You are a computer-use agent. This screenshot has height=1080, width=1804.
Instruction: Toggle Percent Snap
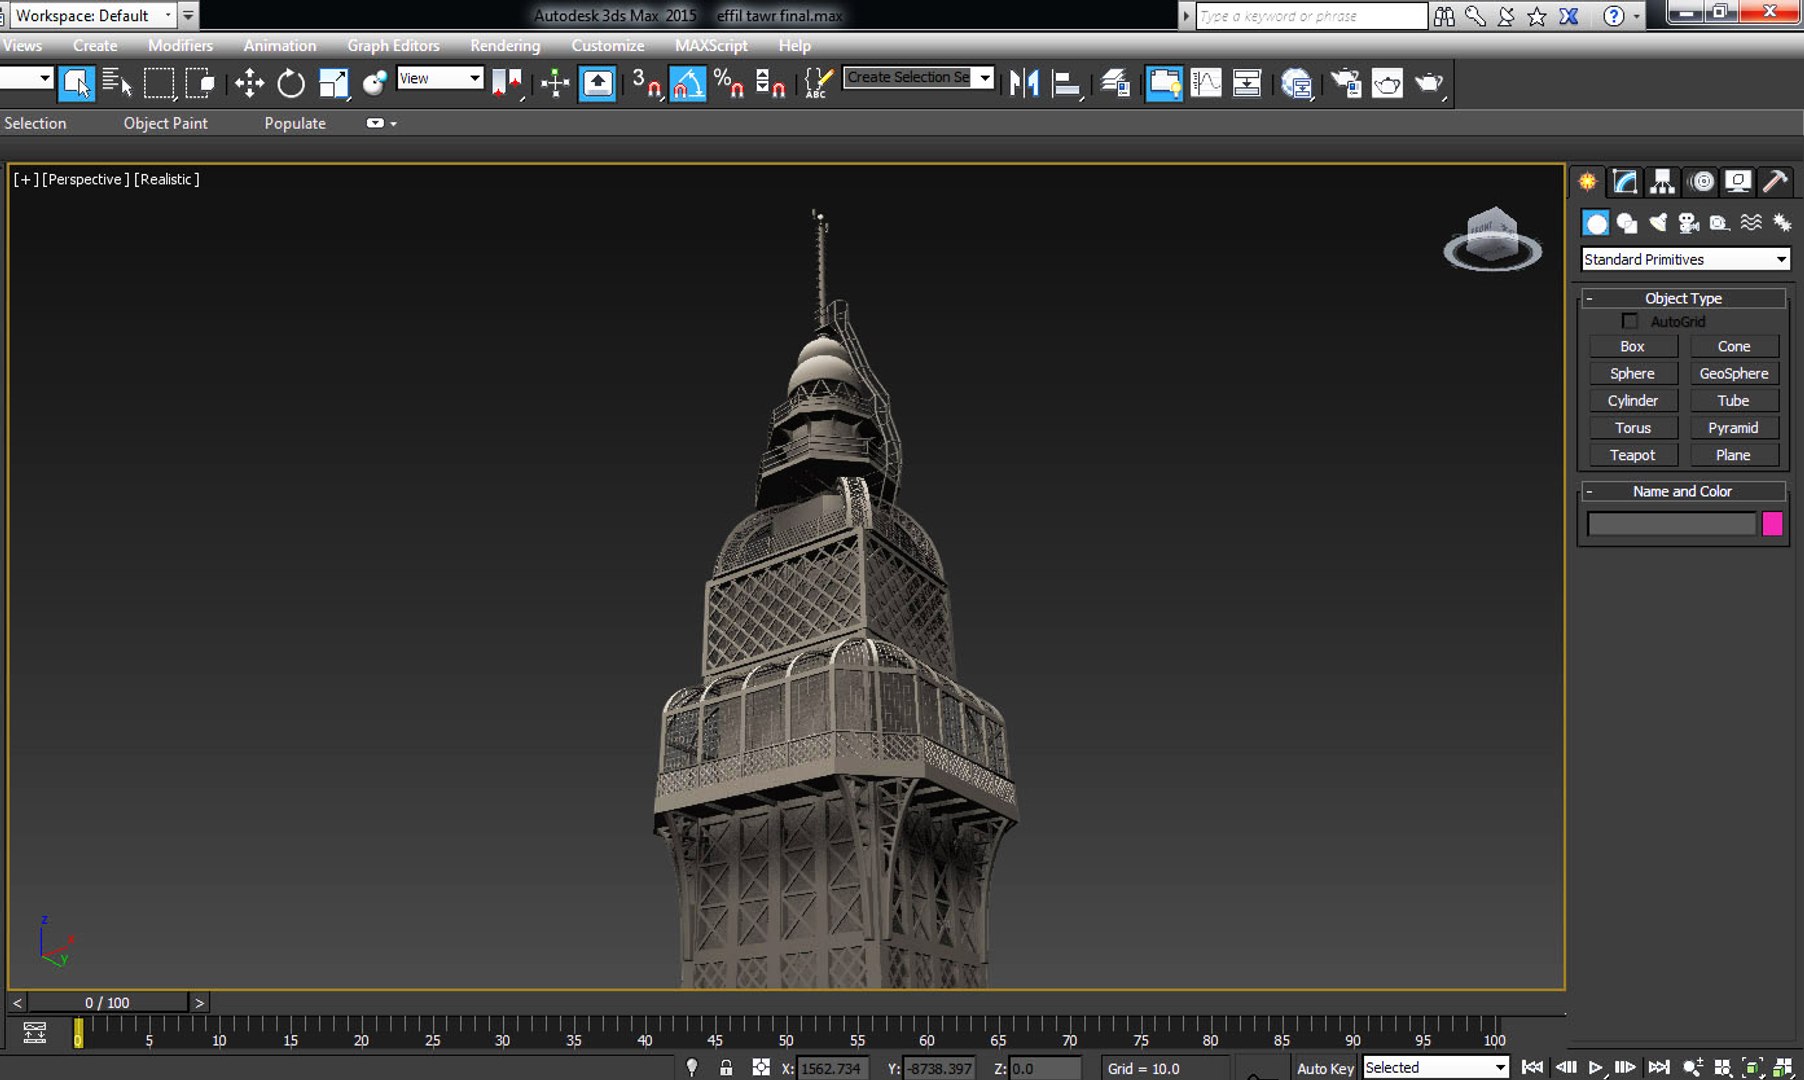click(x=728, y=83)
